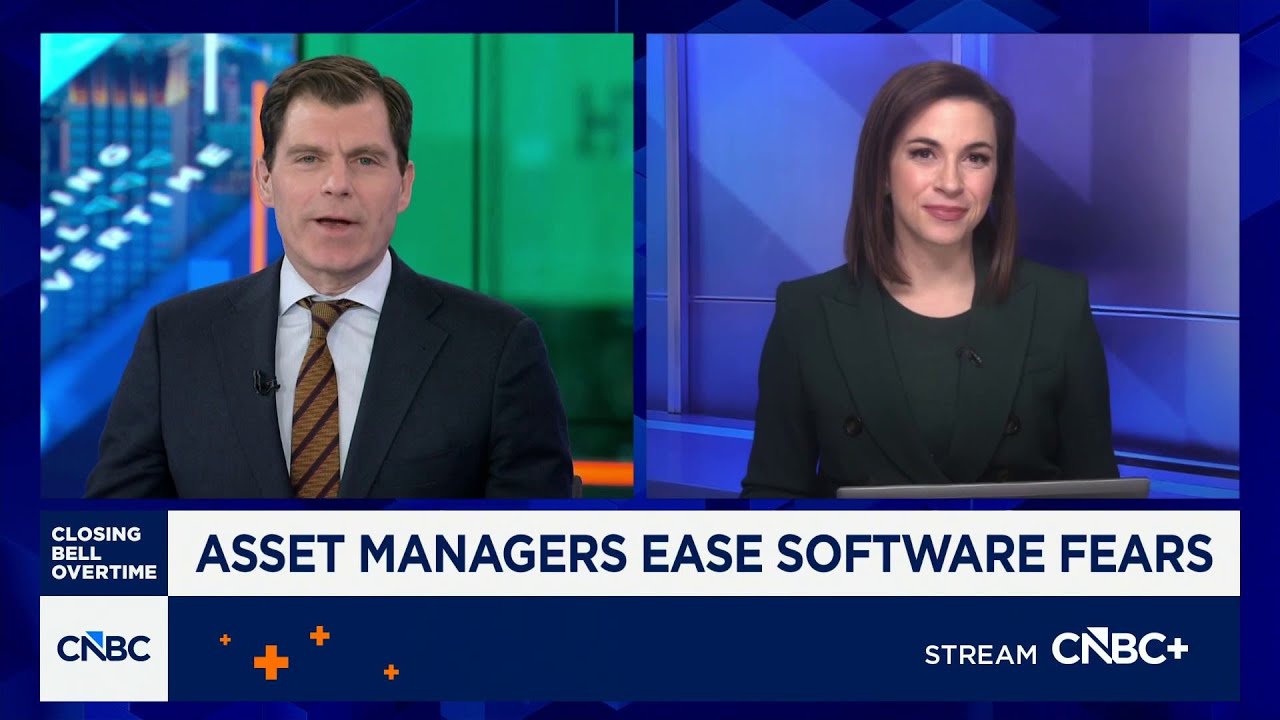Click the lapel microphone on man's jacket
Image resolution: width=1280 pixels, height=720 pixels.
(265, 382)
